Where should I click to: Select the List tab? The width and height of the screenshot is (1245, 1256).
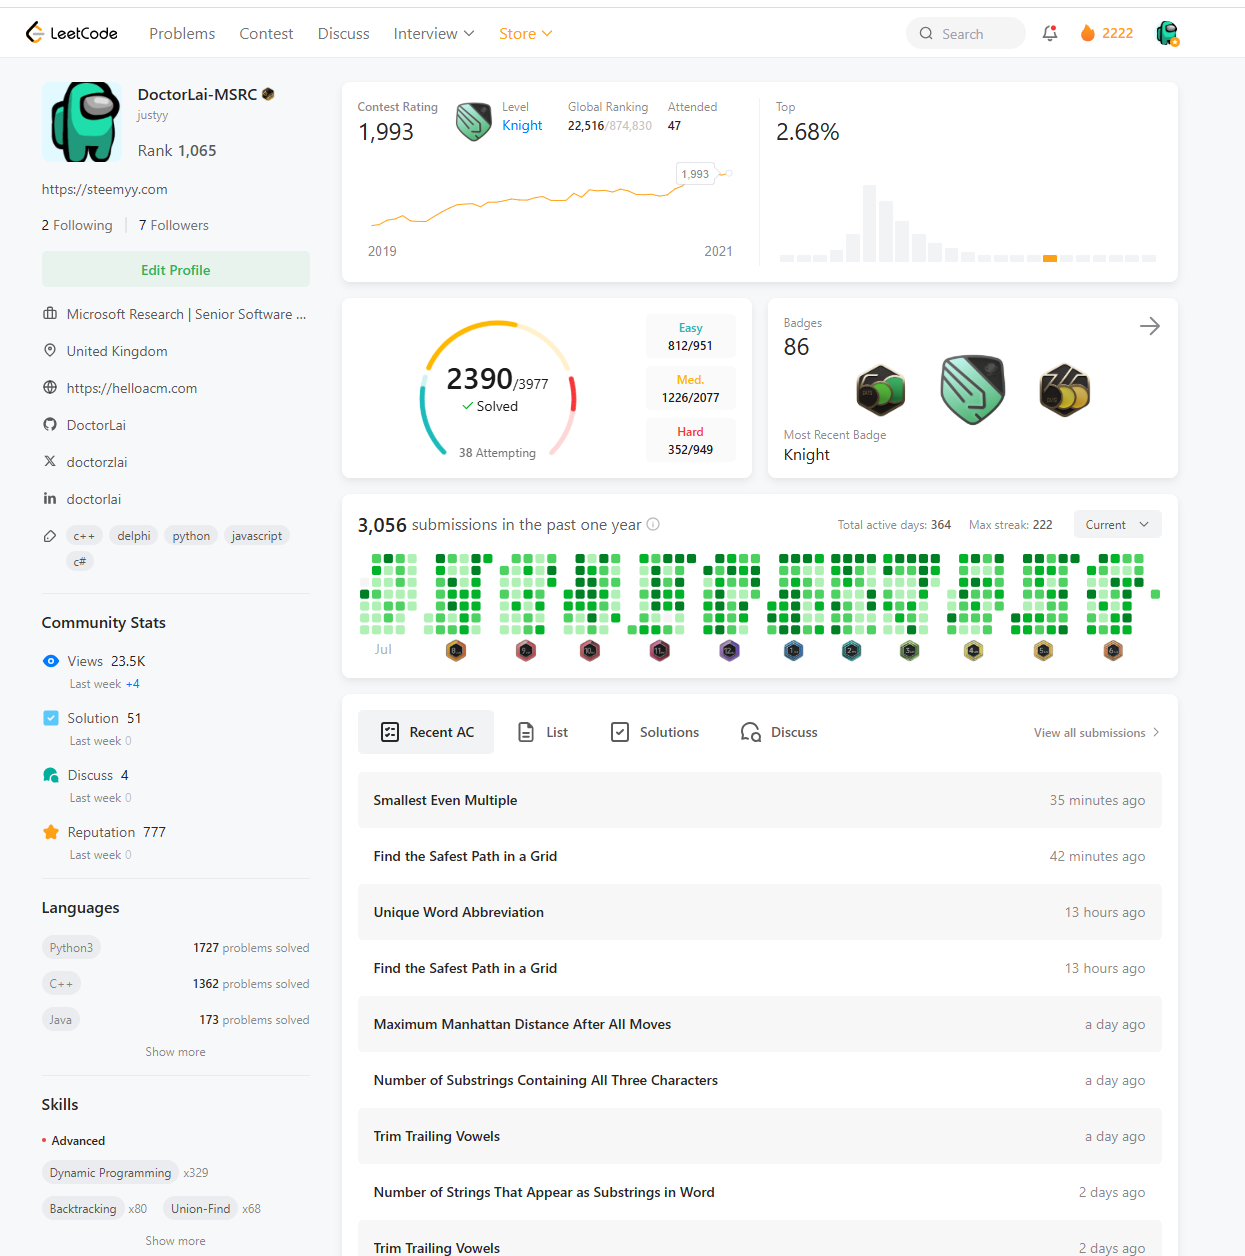click(x=543, y=732)
